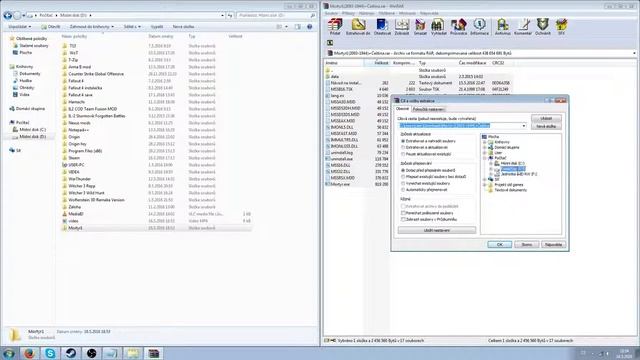
Task: Open Sdílet s dropdown in Explorer
Action: pyautogui.click(x=132, y=27)
